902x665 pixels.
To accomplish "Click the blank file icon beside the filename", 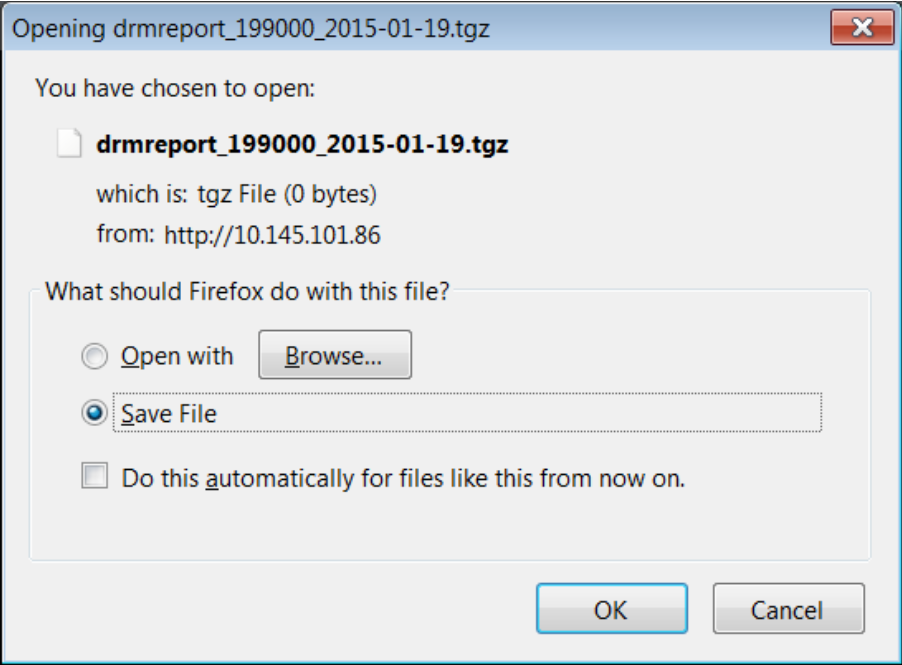I will click(68, 143).
